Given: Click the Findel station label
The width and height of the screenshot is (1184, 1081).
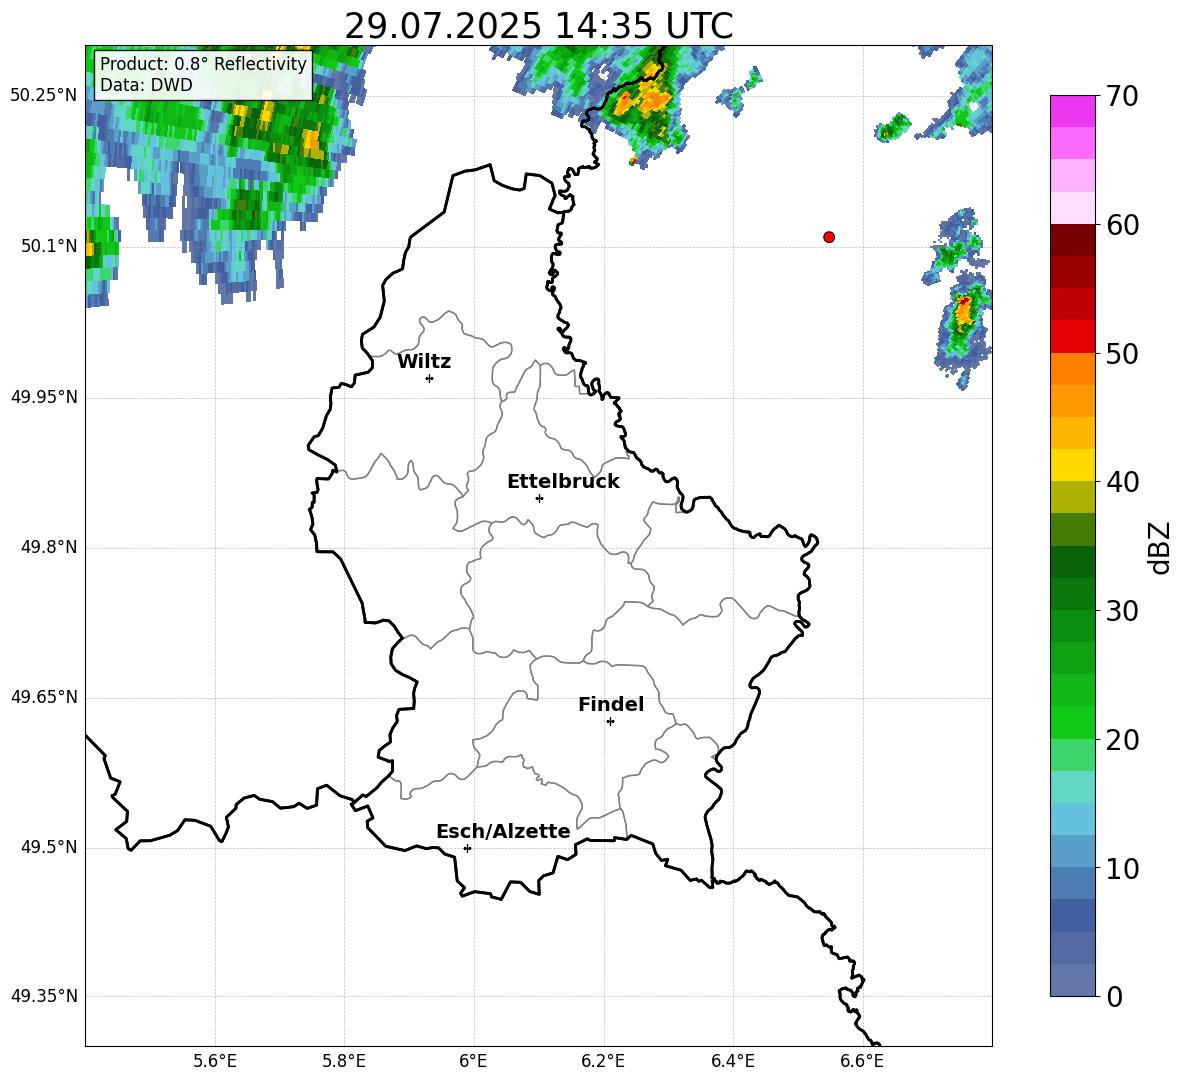Looking at the screenshot, I should 611,704.
